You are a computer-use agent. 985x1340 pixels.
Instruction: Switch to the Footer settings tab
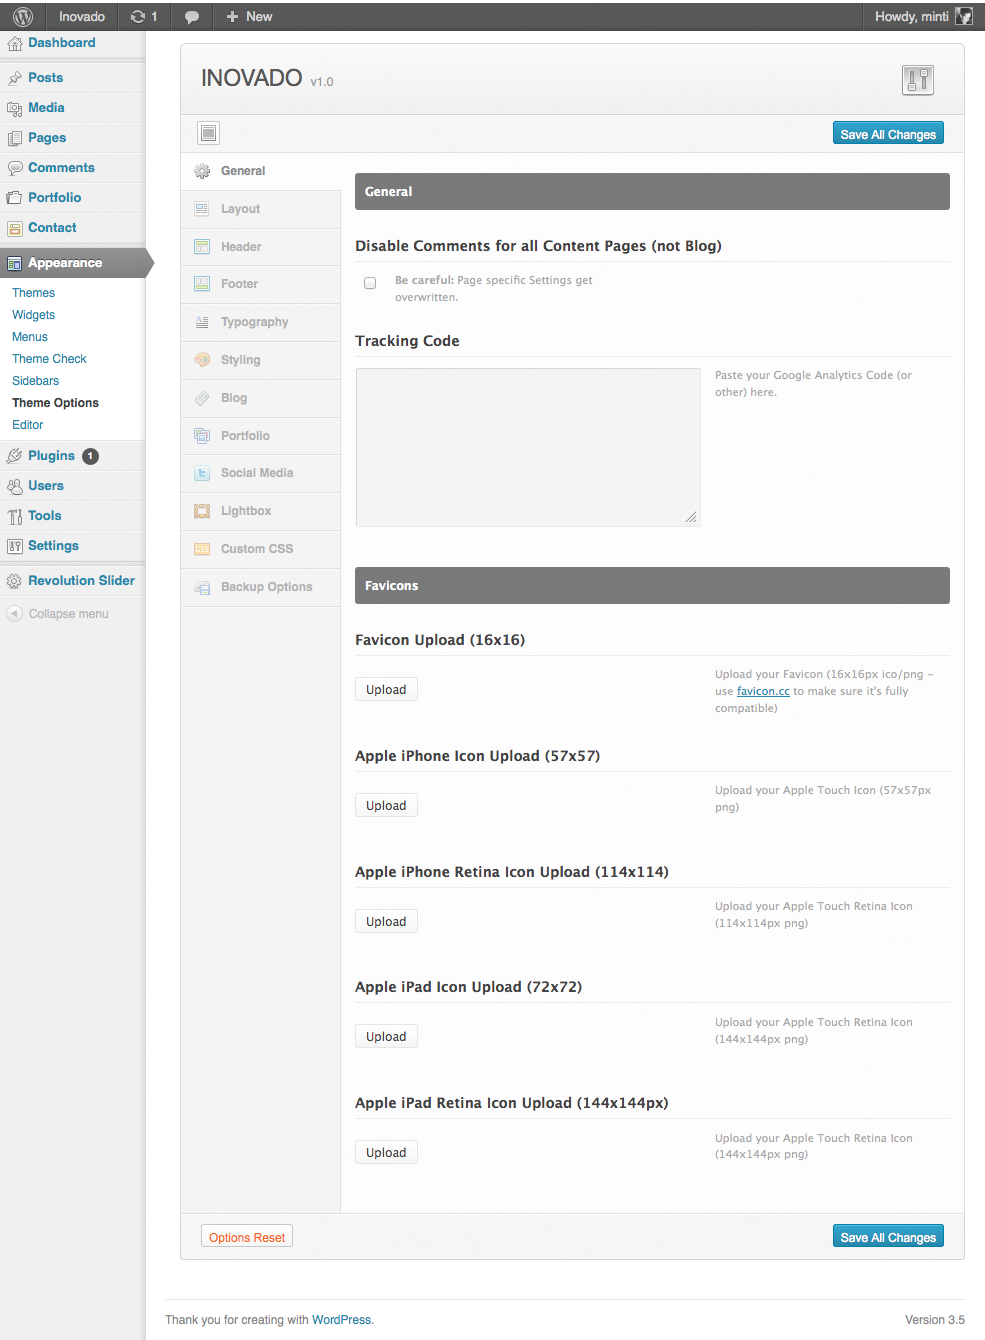(240, 284)
